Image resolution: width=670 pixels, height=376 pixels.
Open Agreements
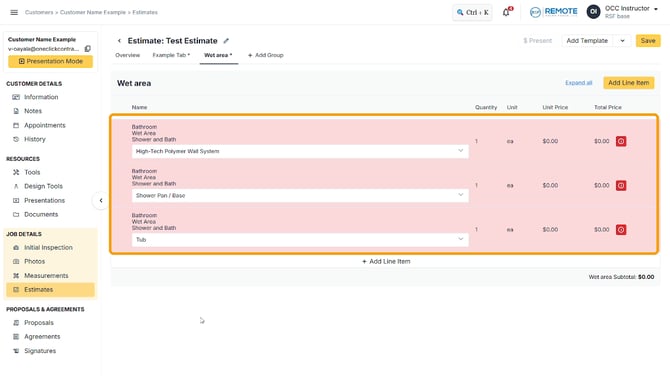click(42, 337)
